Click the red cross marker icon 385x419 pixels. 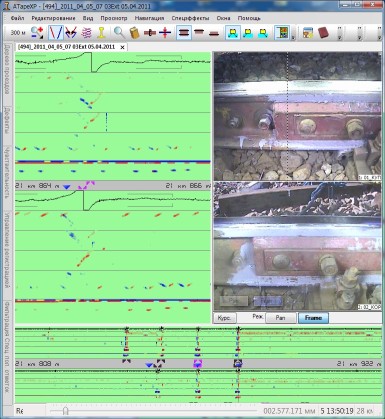click(x=165, y=33)
